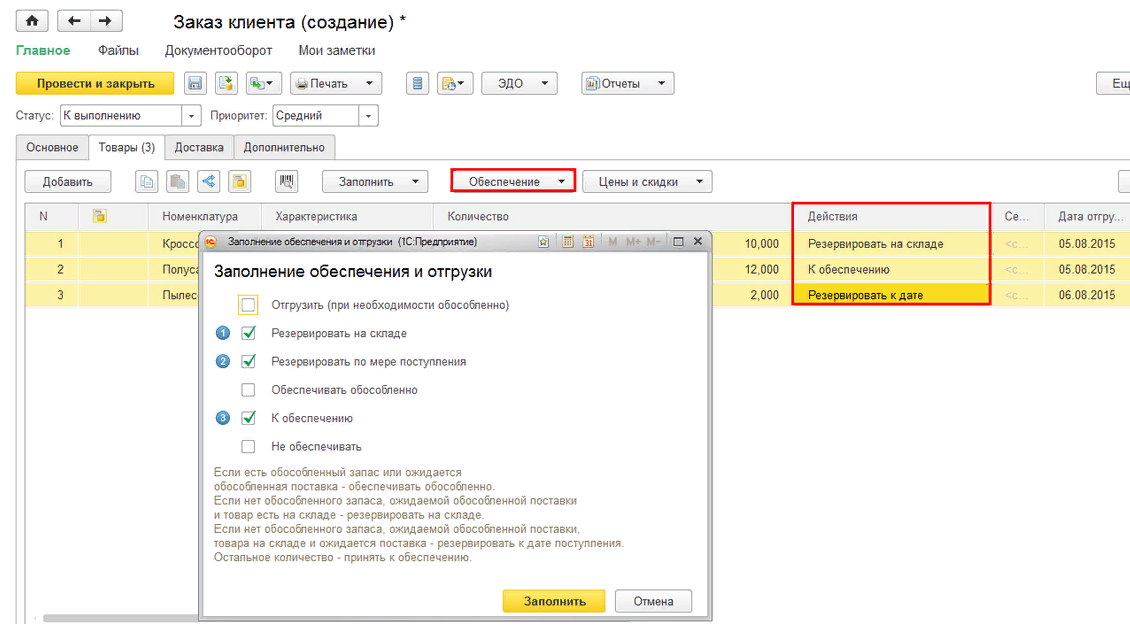Click the paste rows icon in table toolbar
Image resolution: width=1130 pixels, height=626 pixels.
pos(178,182)
